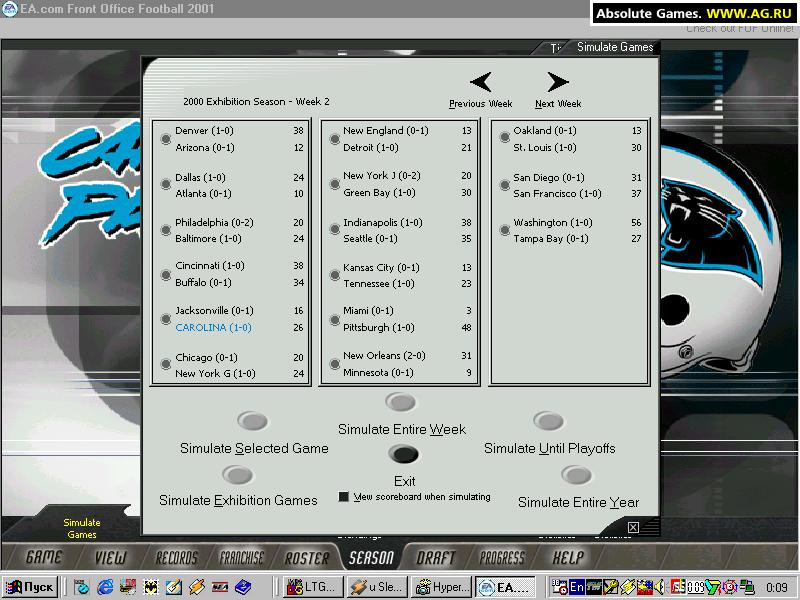The image size is (800, 600).
Task: Click the EA taskbar button
Action: (506, 587)
